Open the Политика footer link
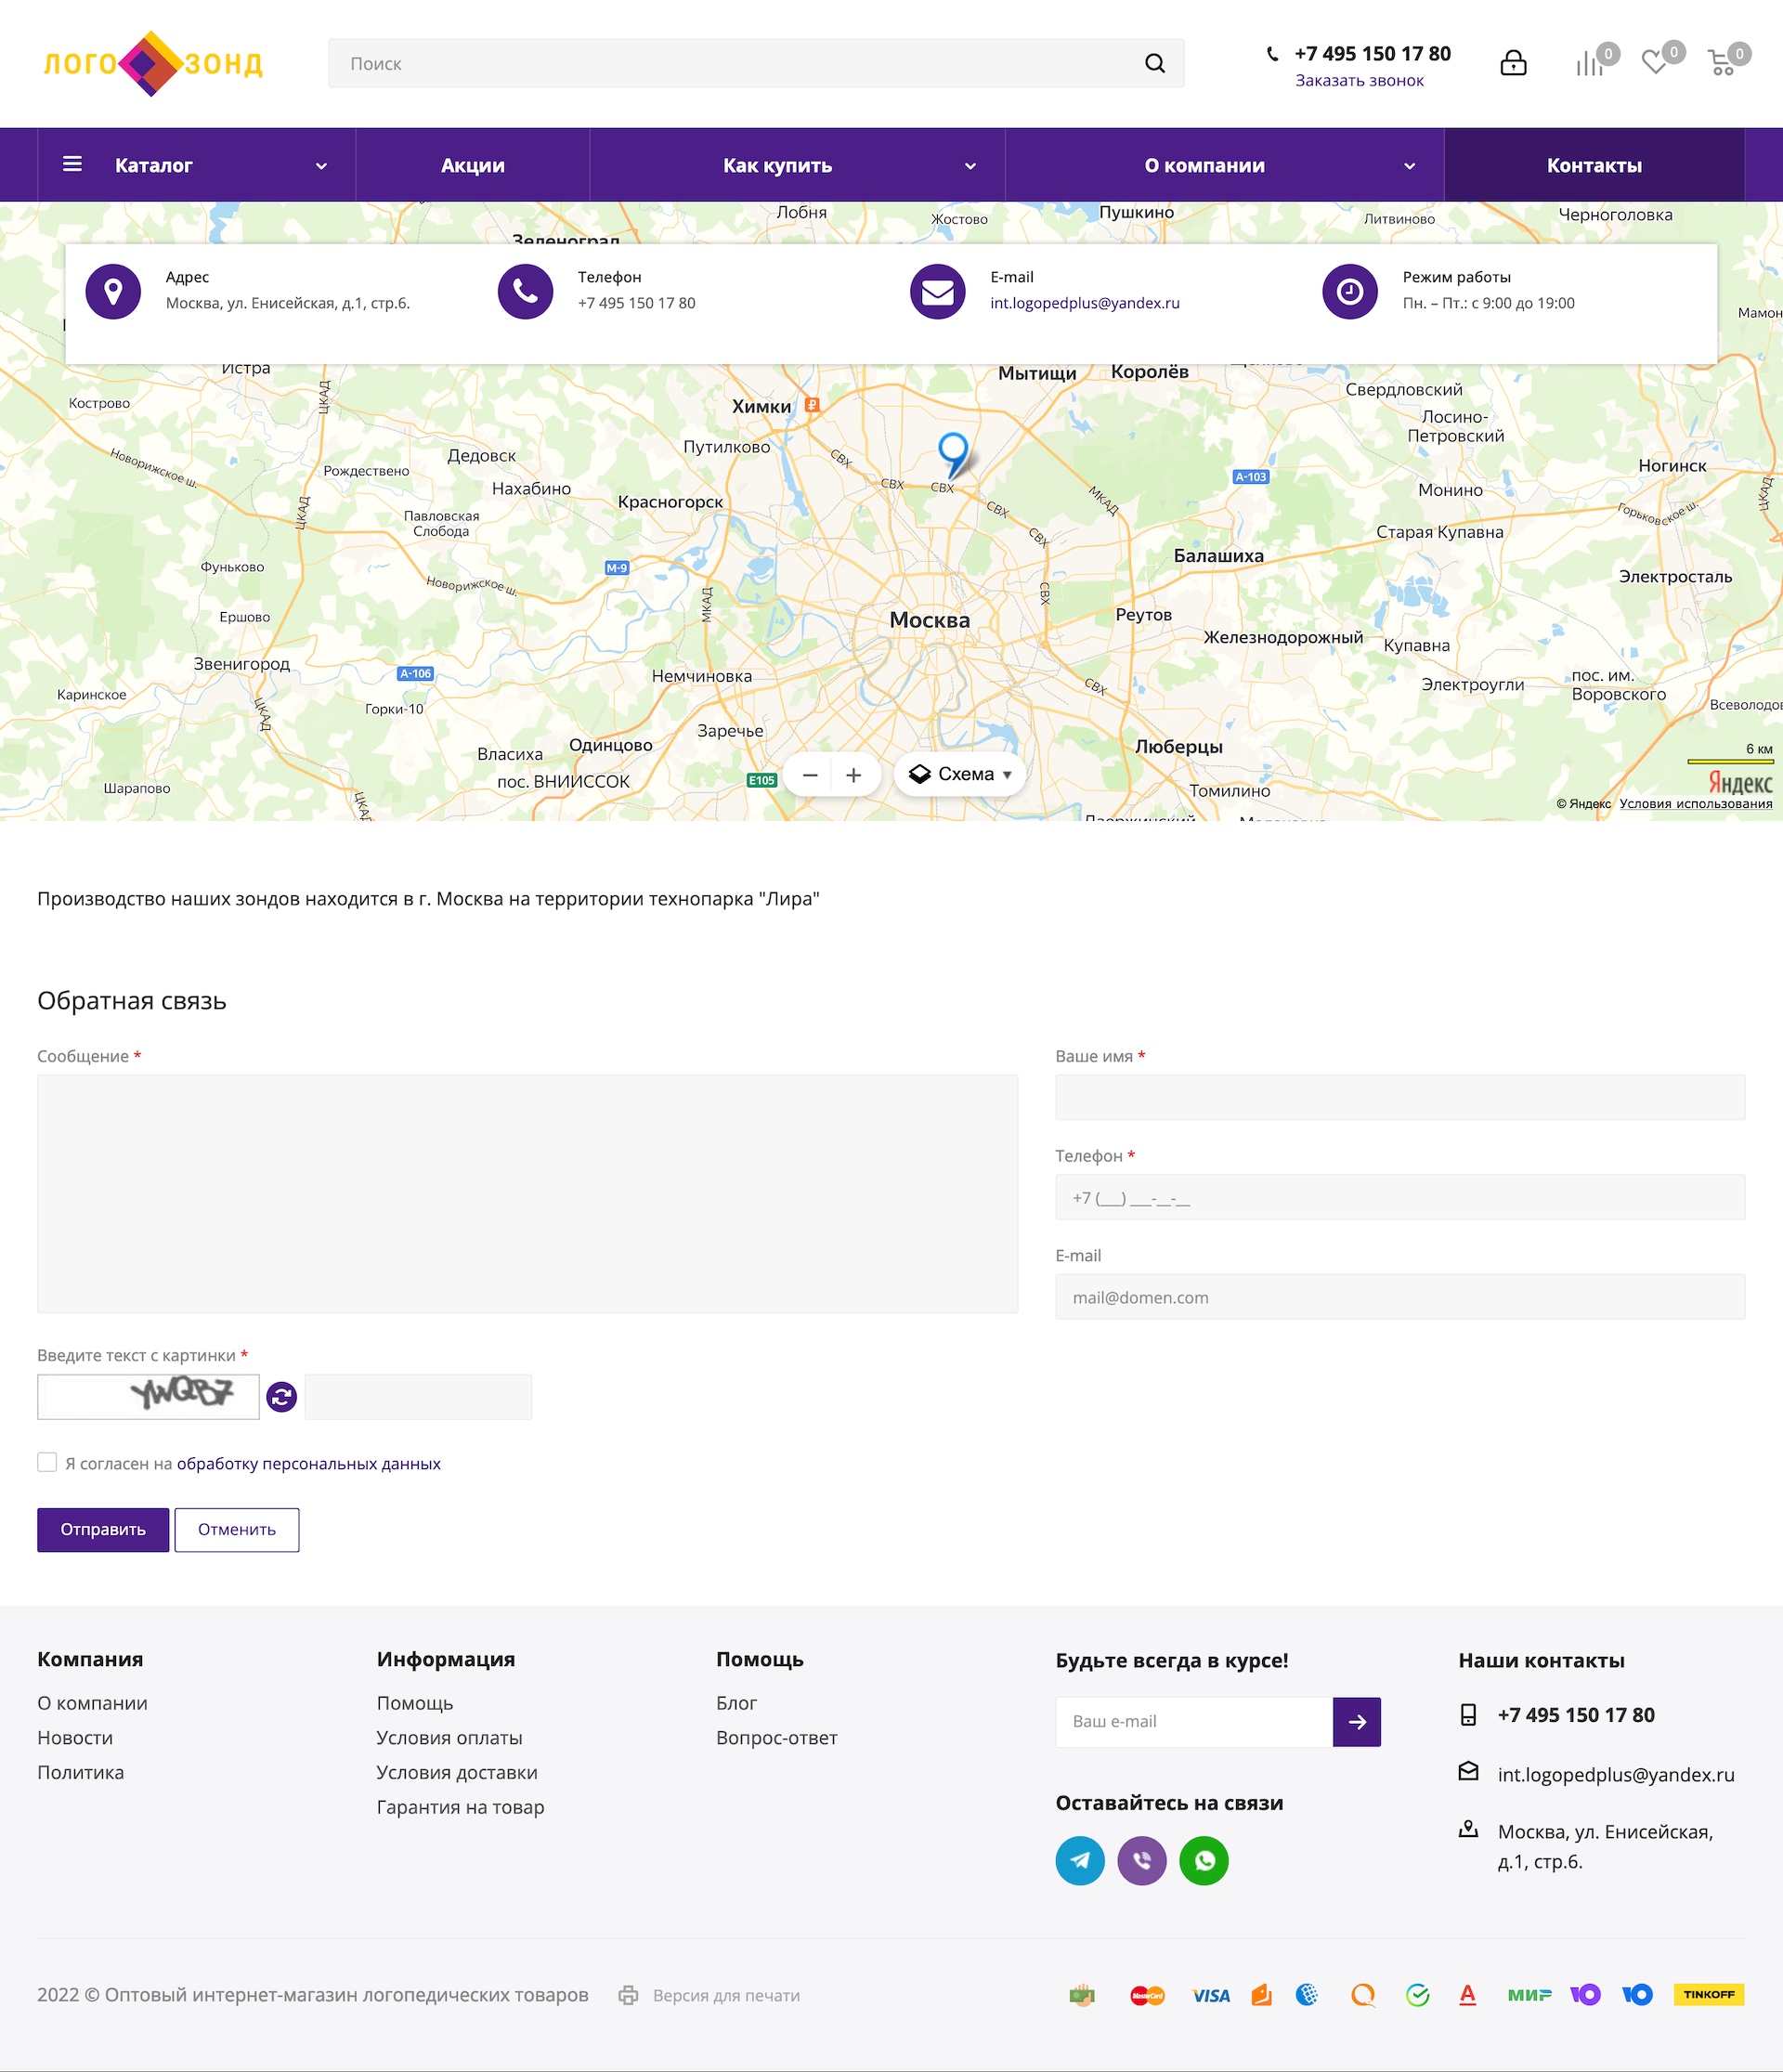 [x=81, y=1773]
